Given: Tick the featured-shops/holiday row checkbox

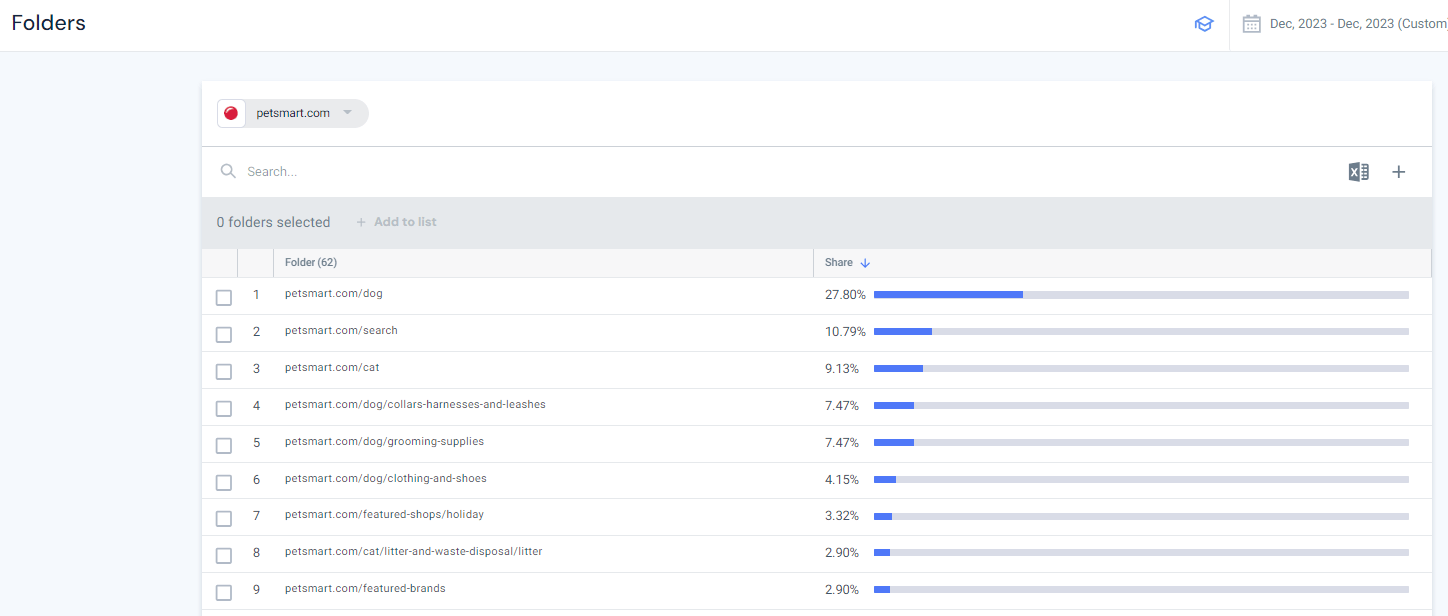Looking at the screenshot, I should click(224, 518).
